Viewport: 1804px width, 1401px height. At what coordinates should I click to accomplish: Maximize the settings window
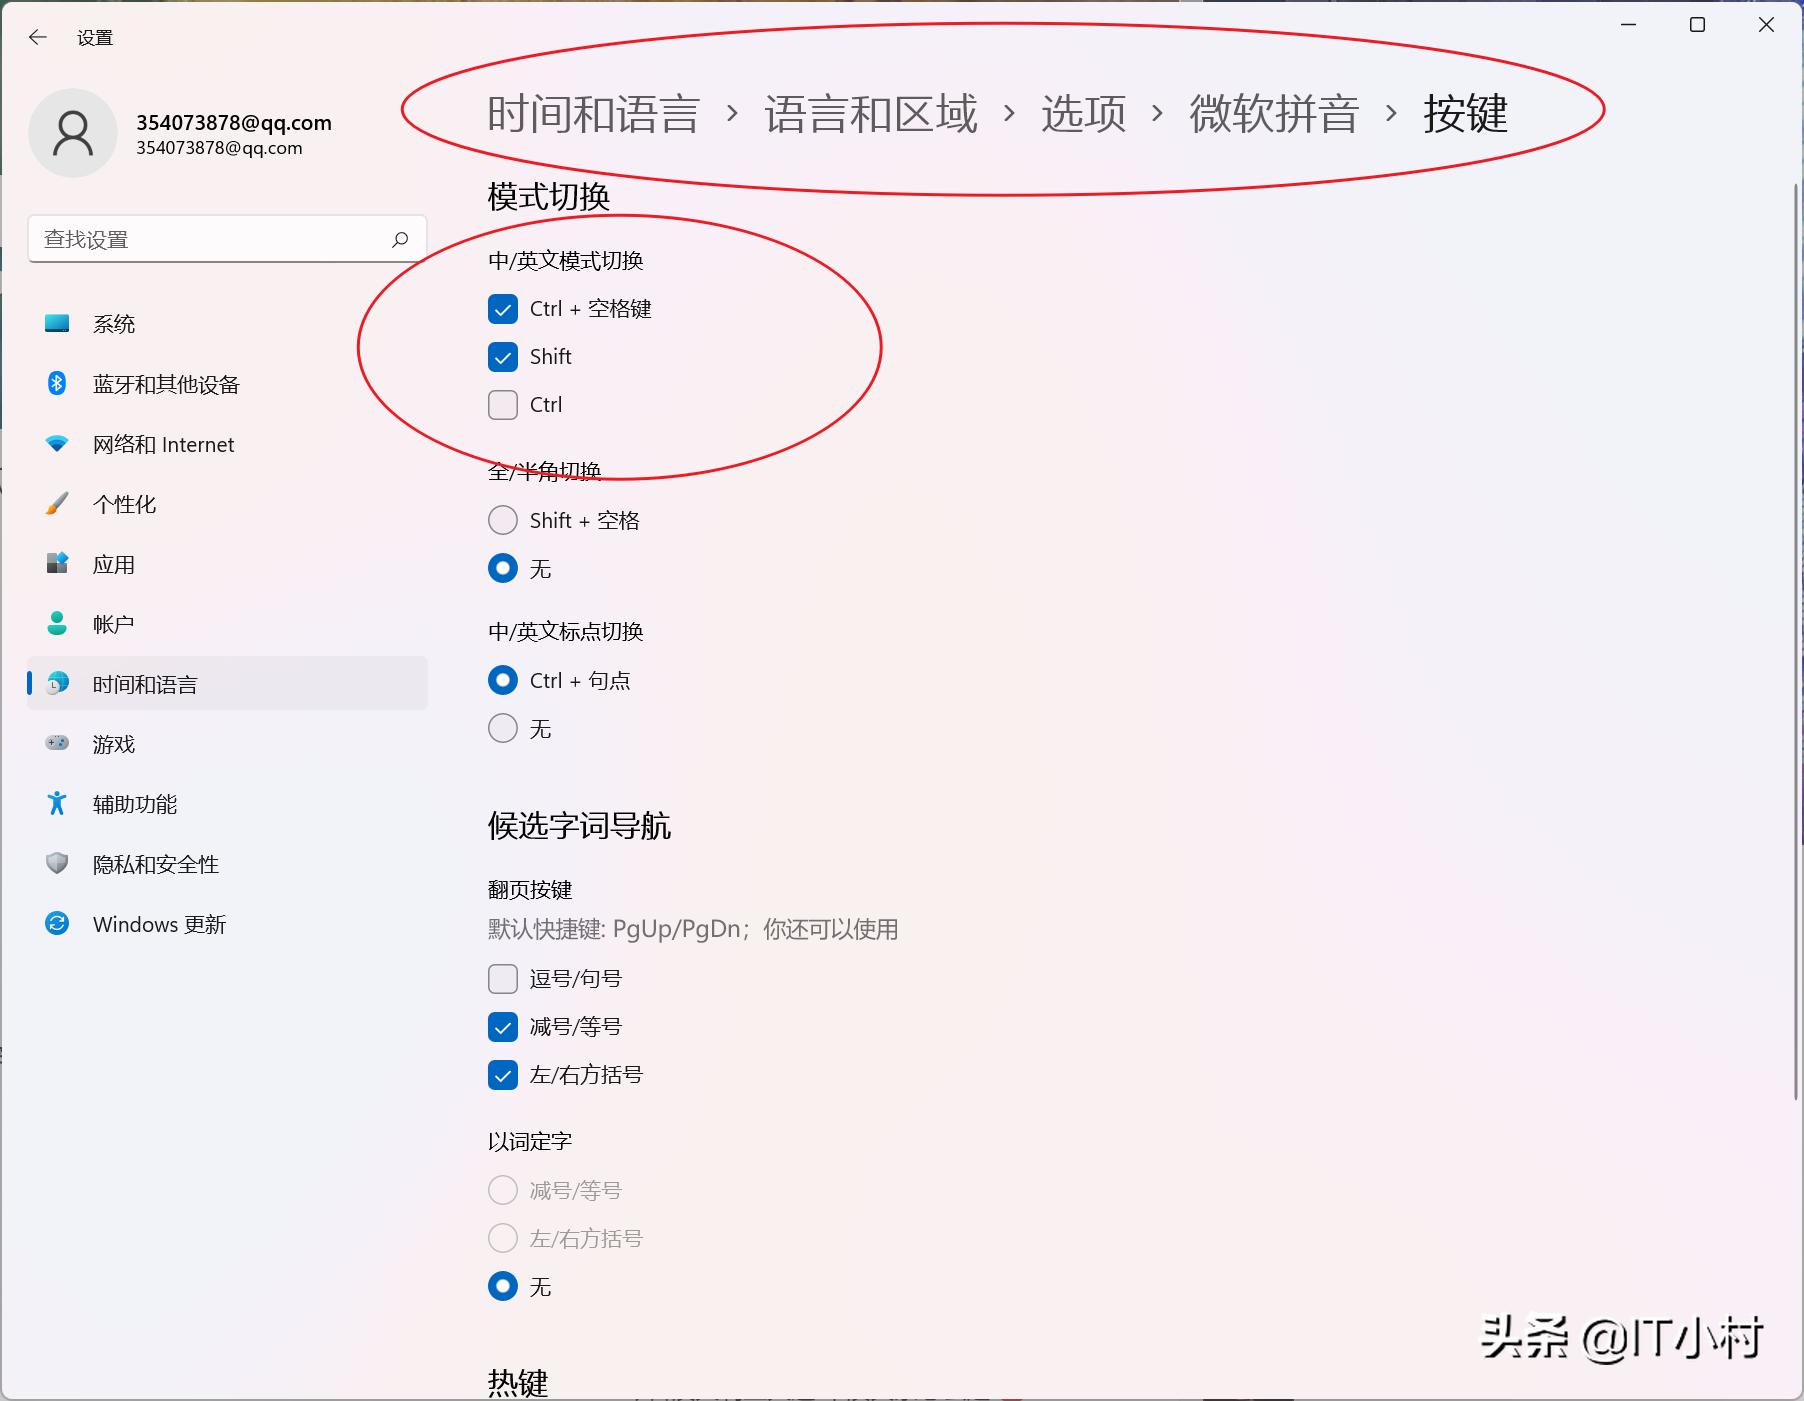1697,25
